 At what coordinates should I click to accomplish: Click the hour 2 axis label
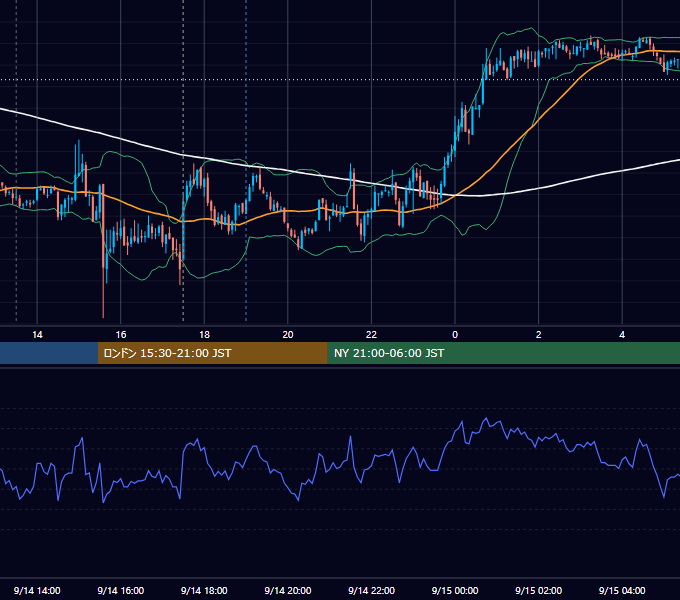pos(539,334)
